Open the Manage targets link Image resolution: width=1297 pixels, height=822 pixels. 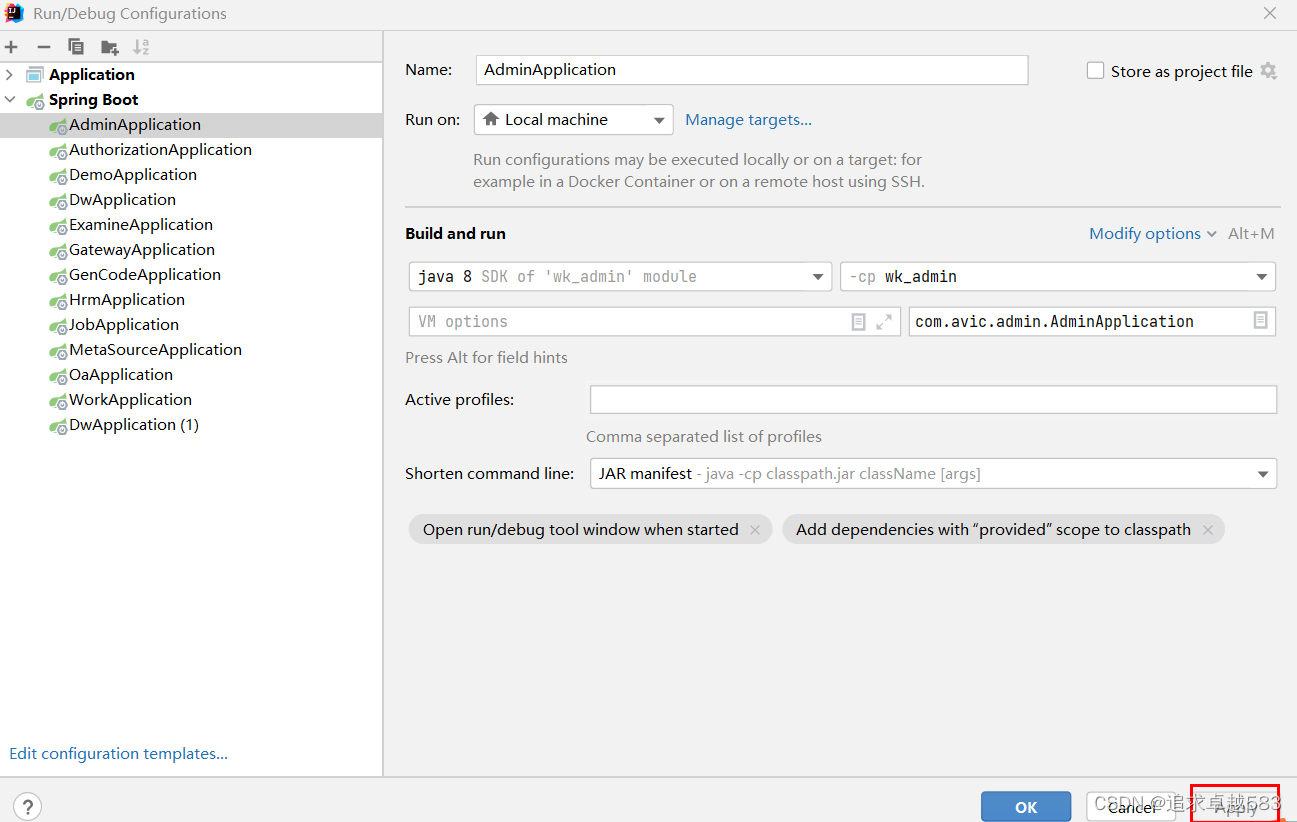[x=748, y=119]
